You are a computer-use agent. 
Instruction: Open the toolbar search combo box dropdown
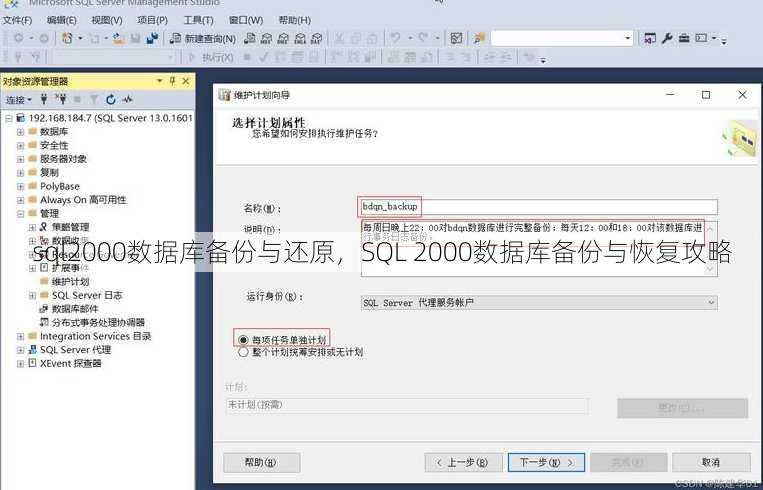627,38
